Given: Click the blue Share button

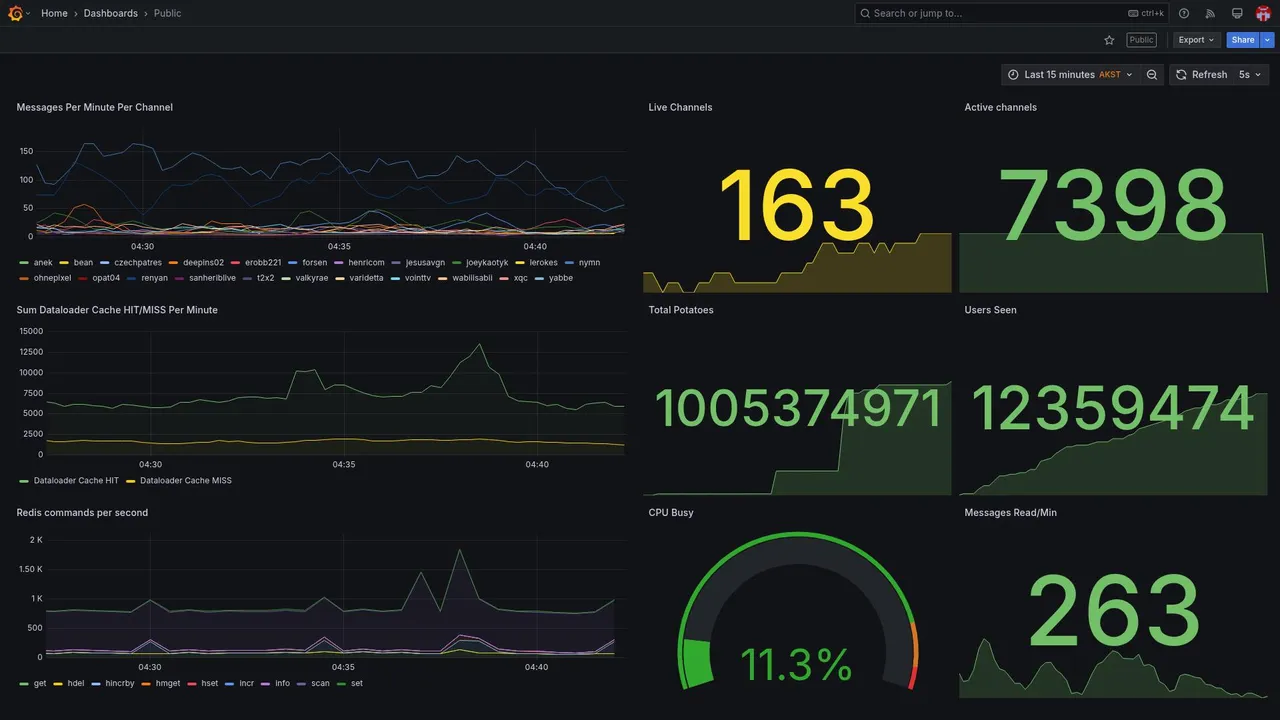Looking at the screenshot, I should coord(1243,40).
